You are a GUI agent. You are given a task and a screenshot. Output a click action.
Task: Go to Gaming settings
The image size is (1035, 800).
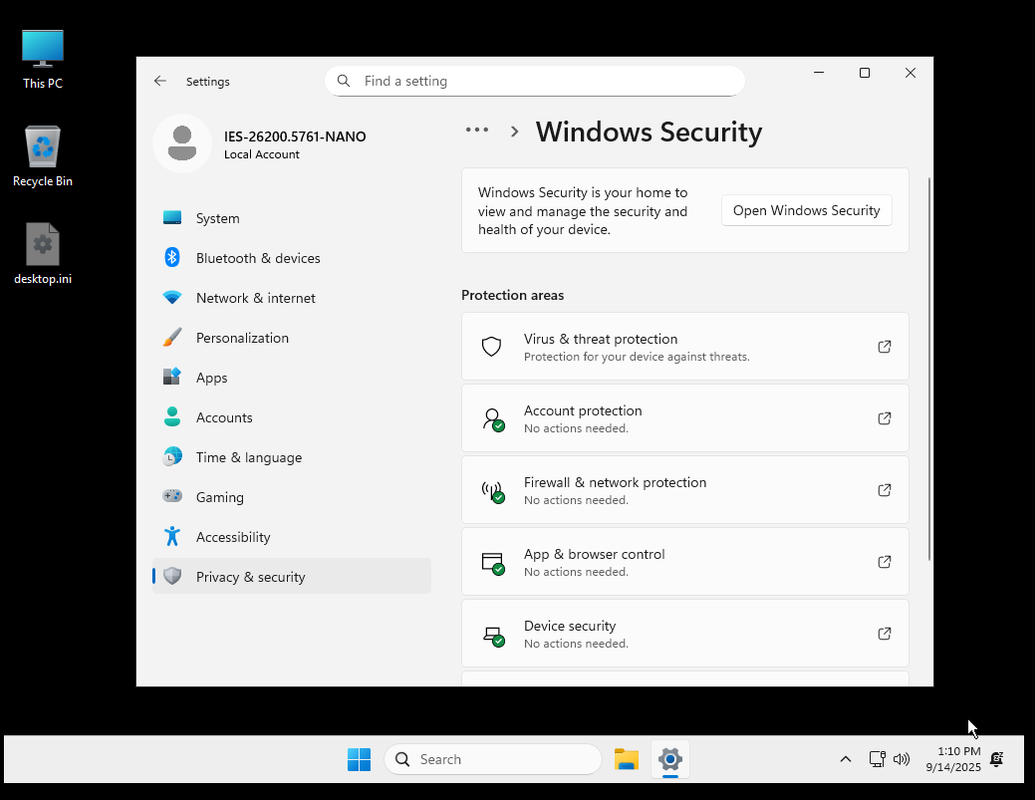[x=291, y=497]
